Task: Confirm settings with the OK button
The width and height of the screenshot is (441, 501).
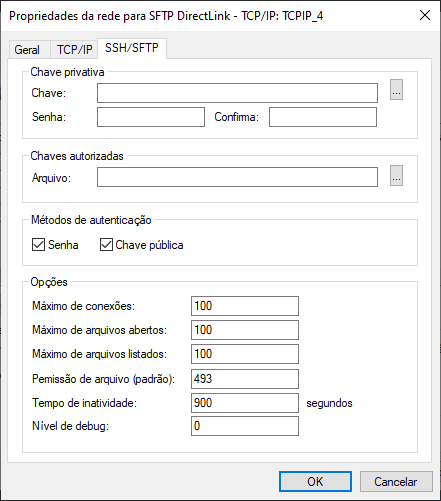Action: point(315,481)
